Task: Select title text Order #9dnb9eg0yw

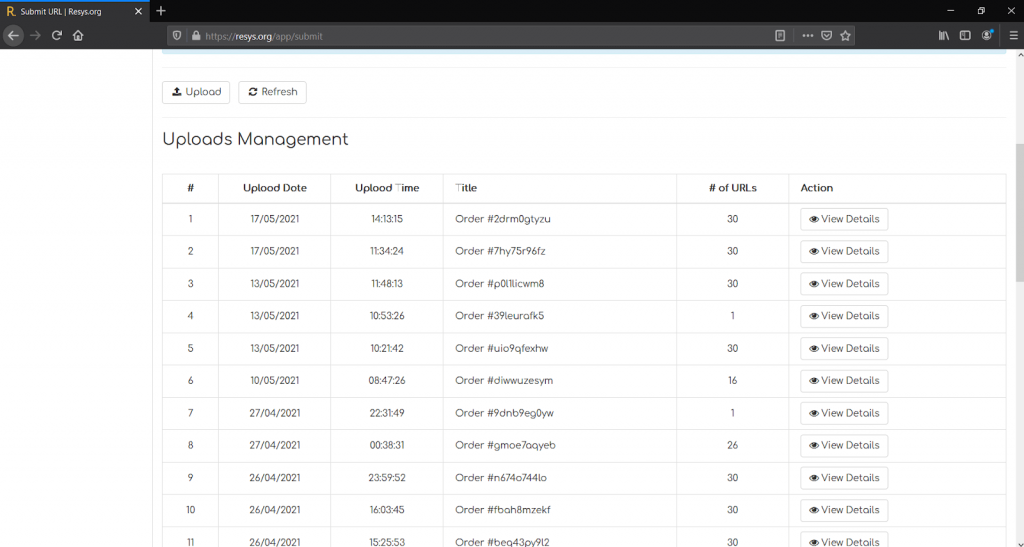Action: [504, 413]
